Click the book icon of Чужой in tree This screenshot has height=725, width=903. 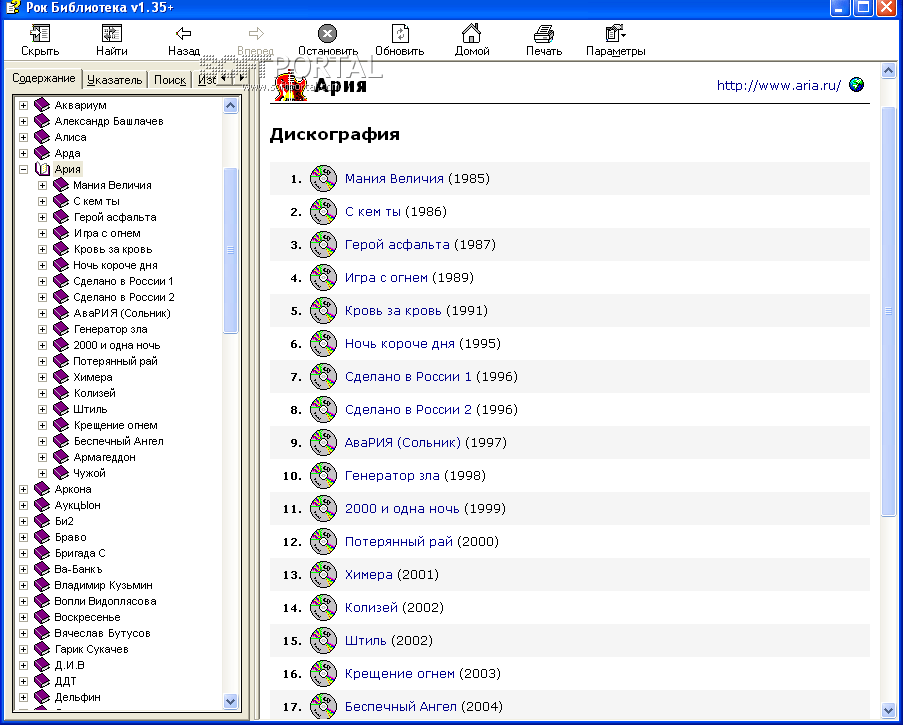[x=60, y=473]
